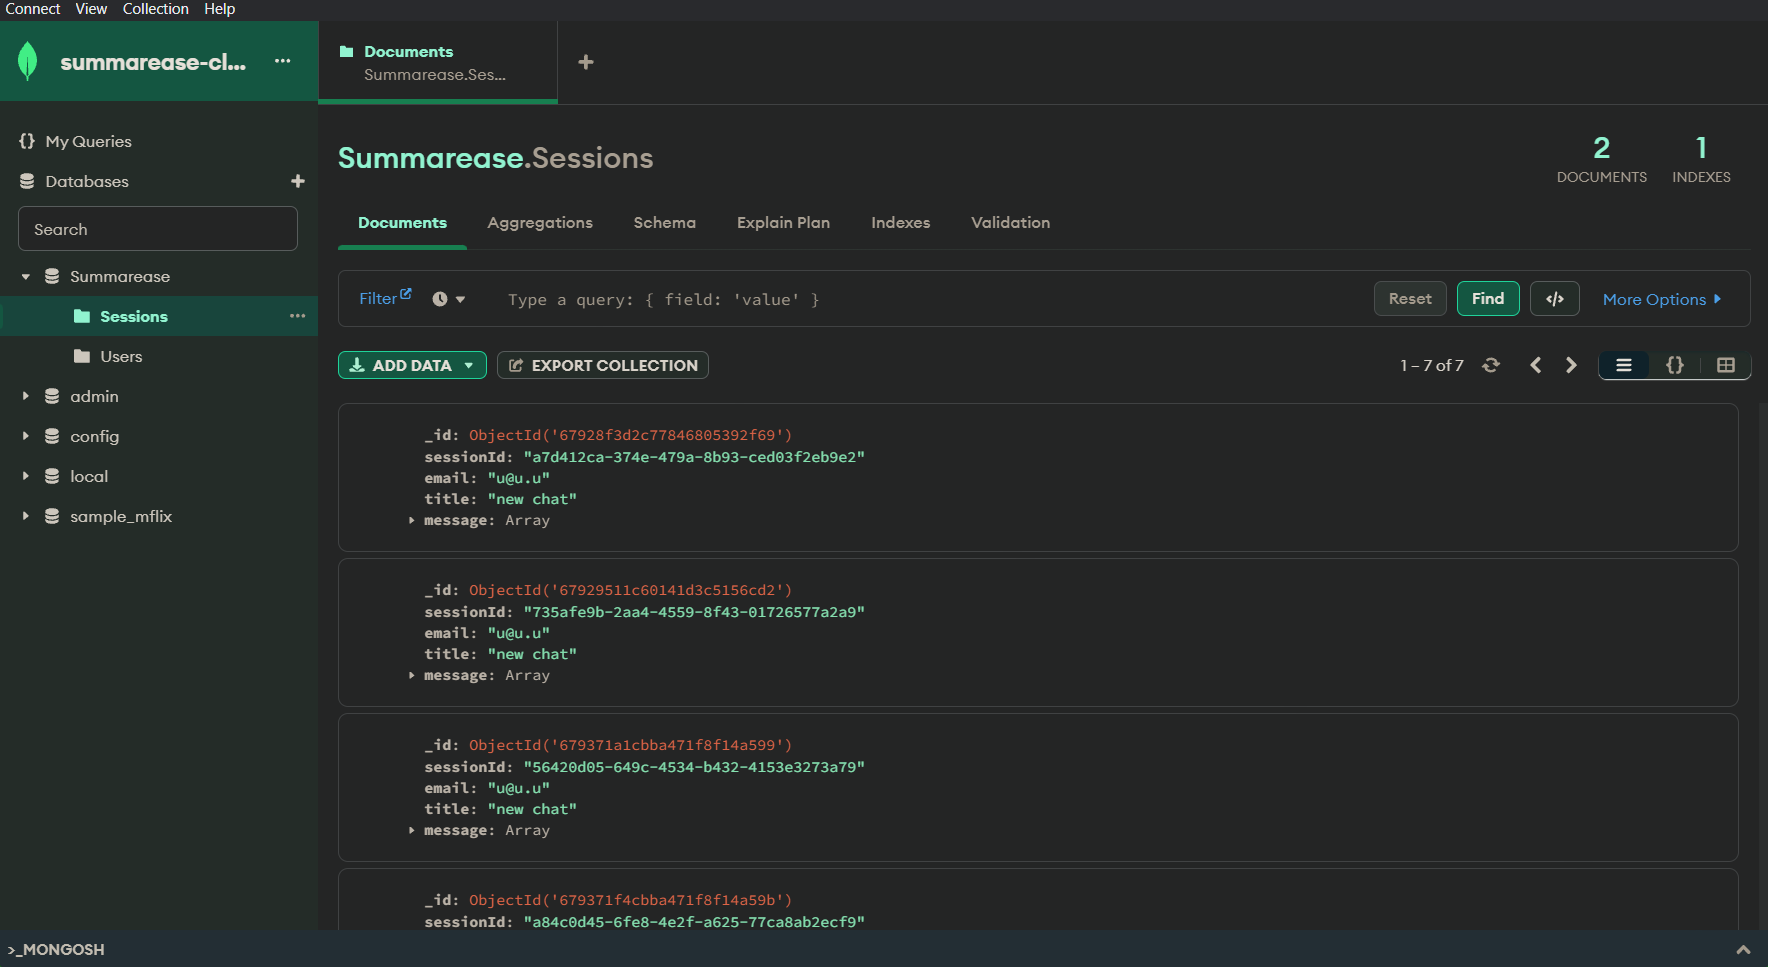Open connection options three-dot menu
The image size is (1768, 967).
[x=283, y=61]
